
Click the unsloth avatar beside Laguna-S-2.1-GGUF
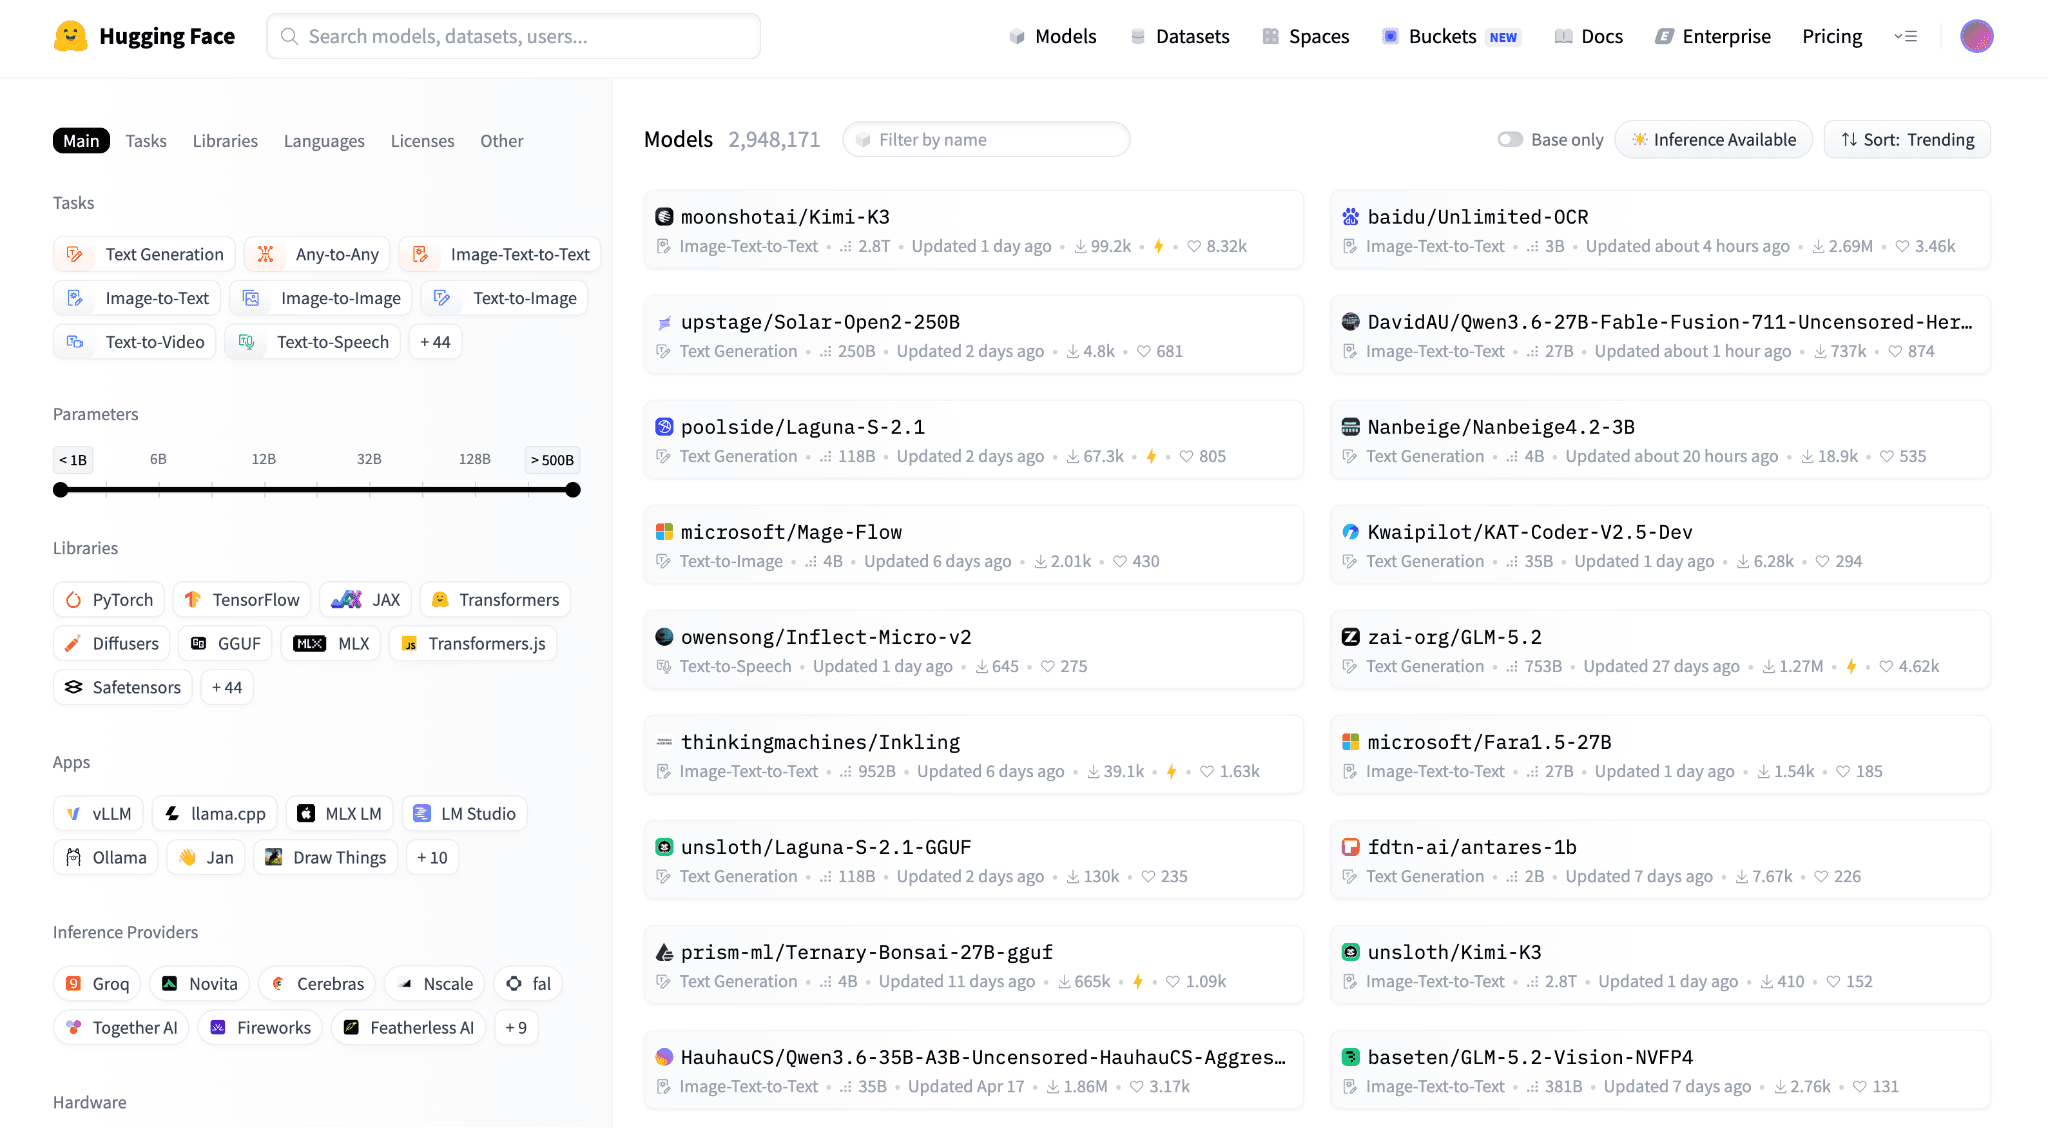tap(664, 847)
